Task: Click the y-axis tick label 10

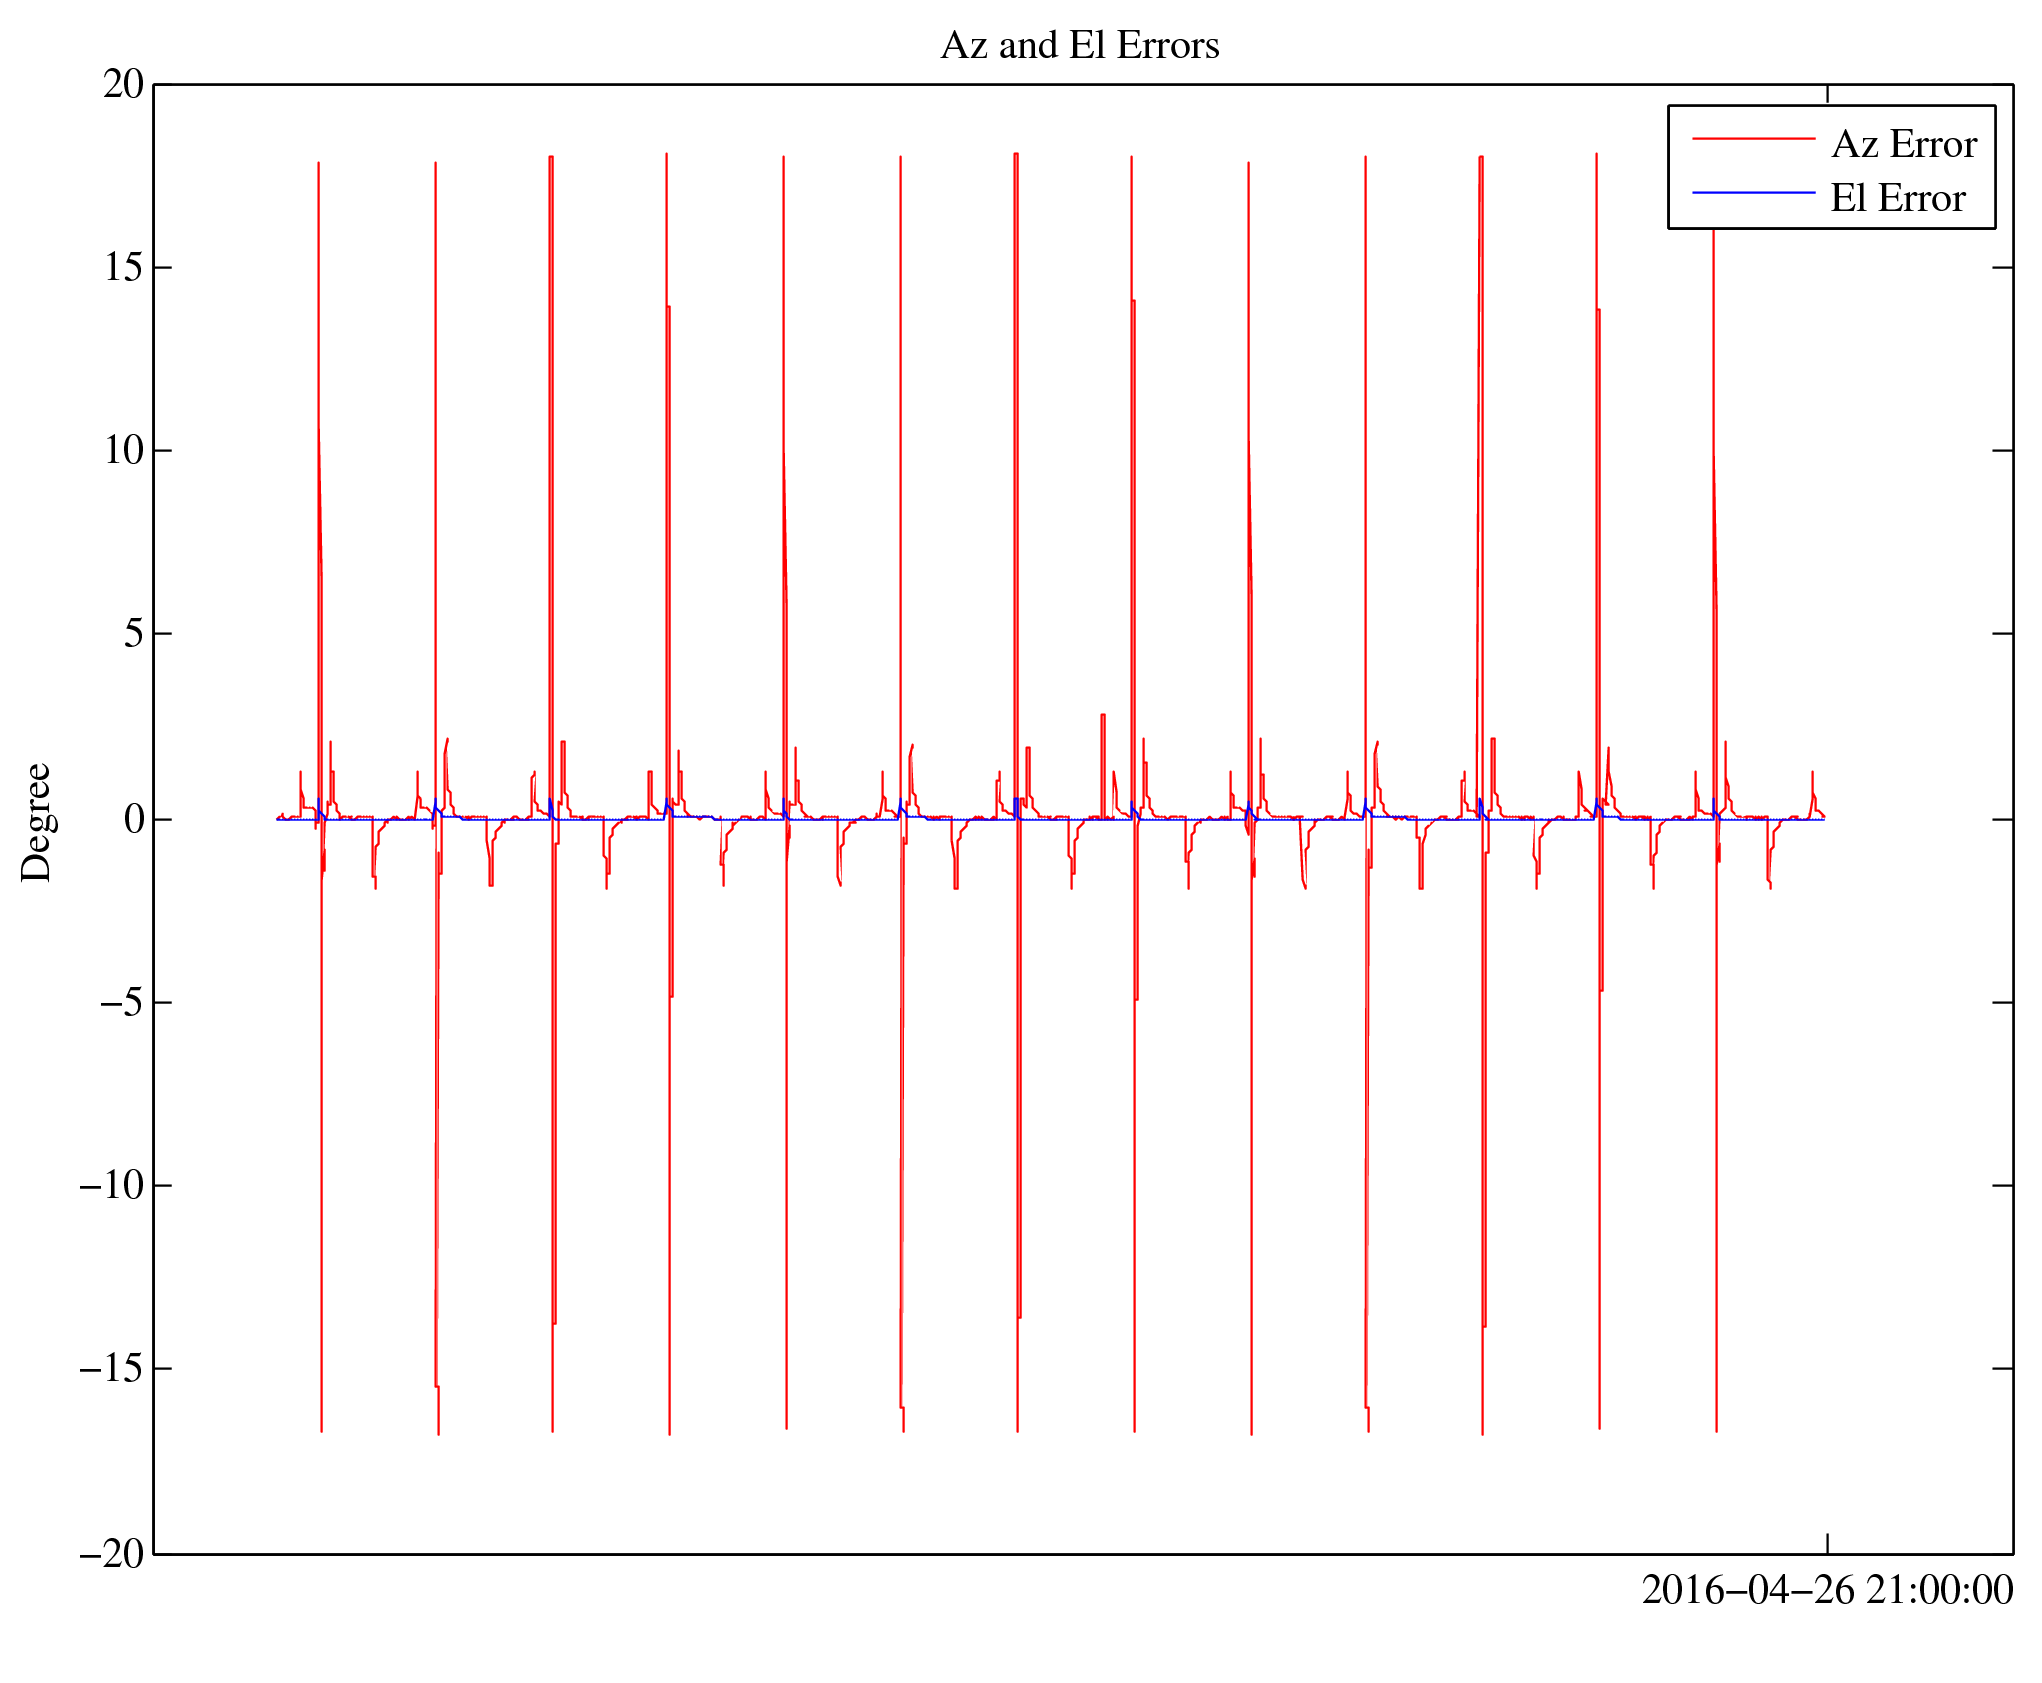Action: pyautogui.click(x=124, y=451)
